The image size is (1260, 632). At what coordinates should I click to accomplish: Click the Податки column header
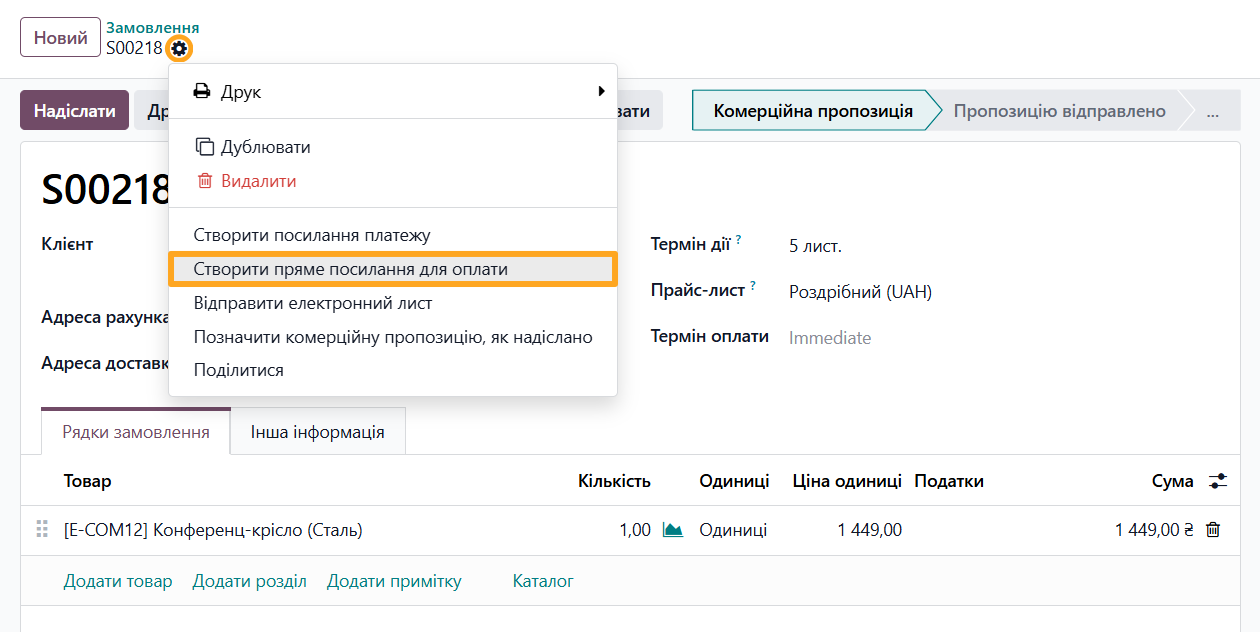(949, 481)
